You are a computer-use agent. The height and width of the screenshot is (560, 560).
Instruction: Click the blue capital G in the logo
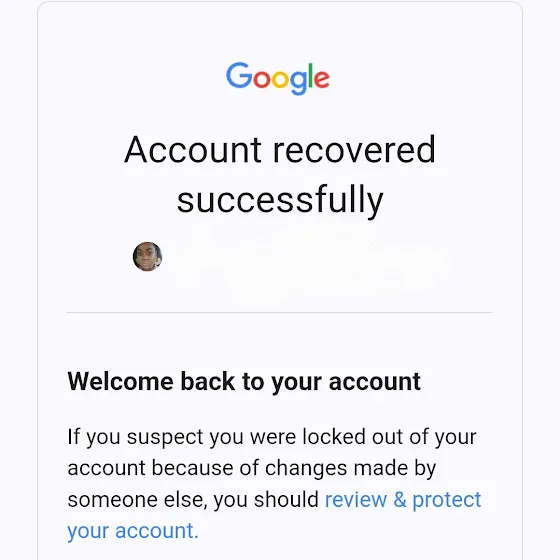[239, 75]
